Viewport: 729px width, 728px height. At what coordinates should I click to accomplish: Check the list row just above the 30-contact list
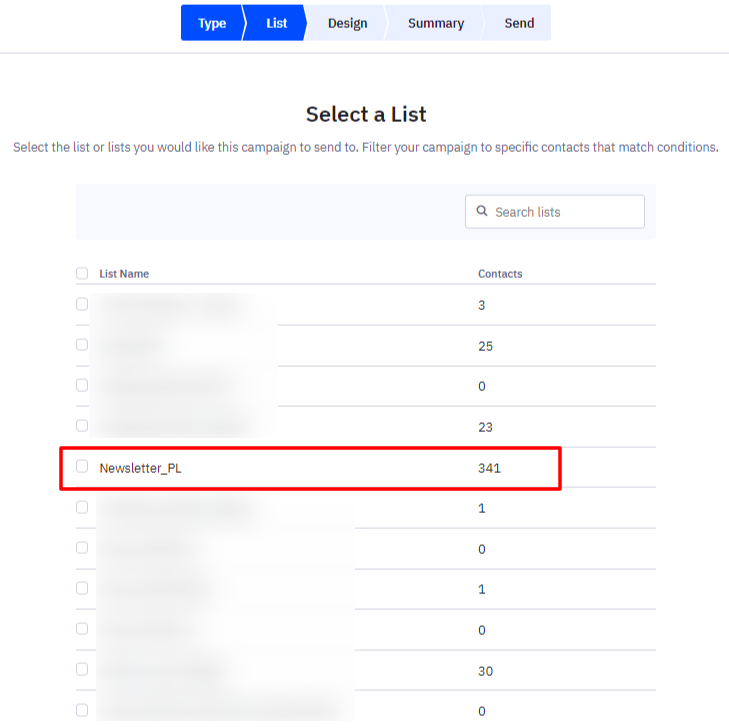pos(82,629)
